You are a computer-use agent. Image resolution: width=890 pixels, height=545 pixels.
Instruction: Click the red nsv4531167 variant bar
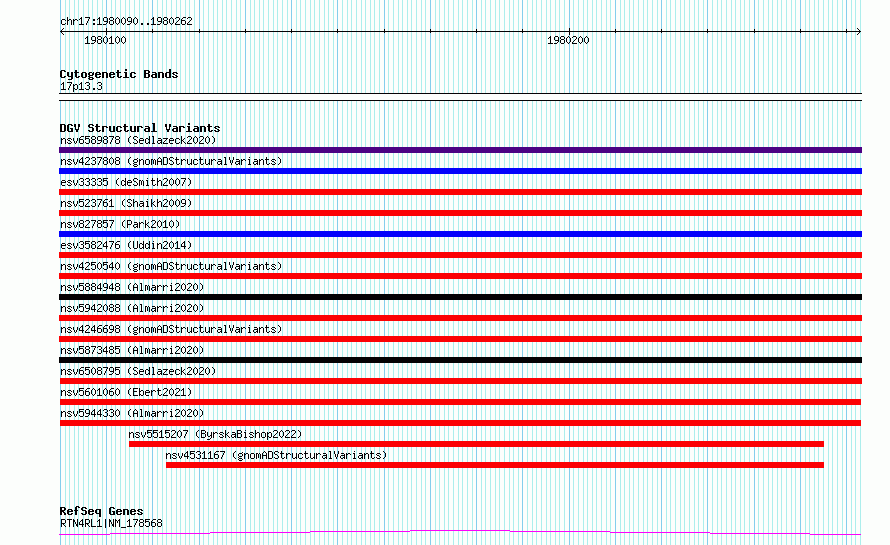click(x=495, y=465)
